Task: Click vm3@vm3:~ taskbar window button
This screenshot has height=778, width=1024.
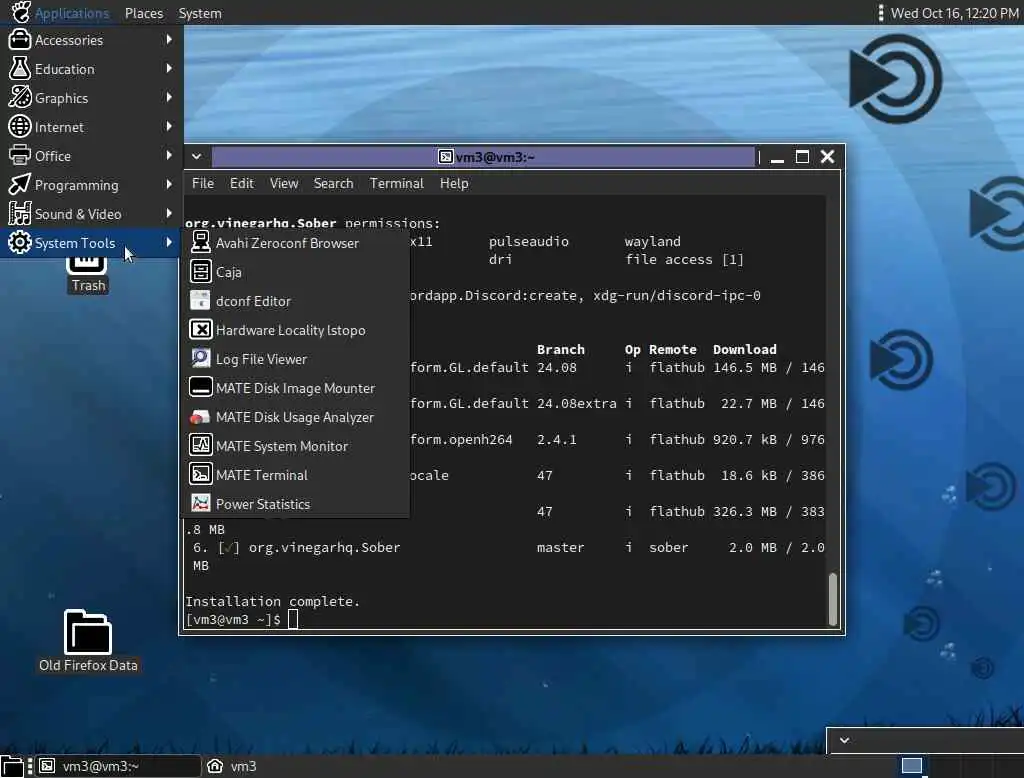Action: (118, 766)
